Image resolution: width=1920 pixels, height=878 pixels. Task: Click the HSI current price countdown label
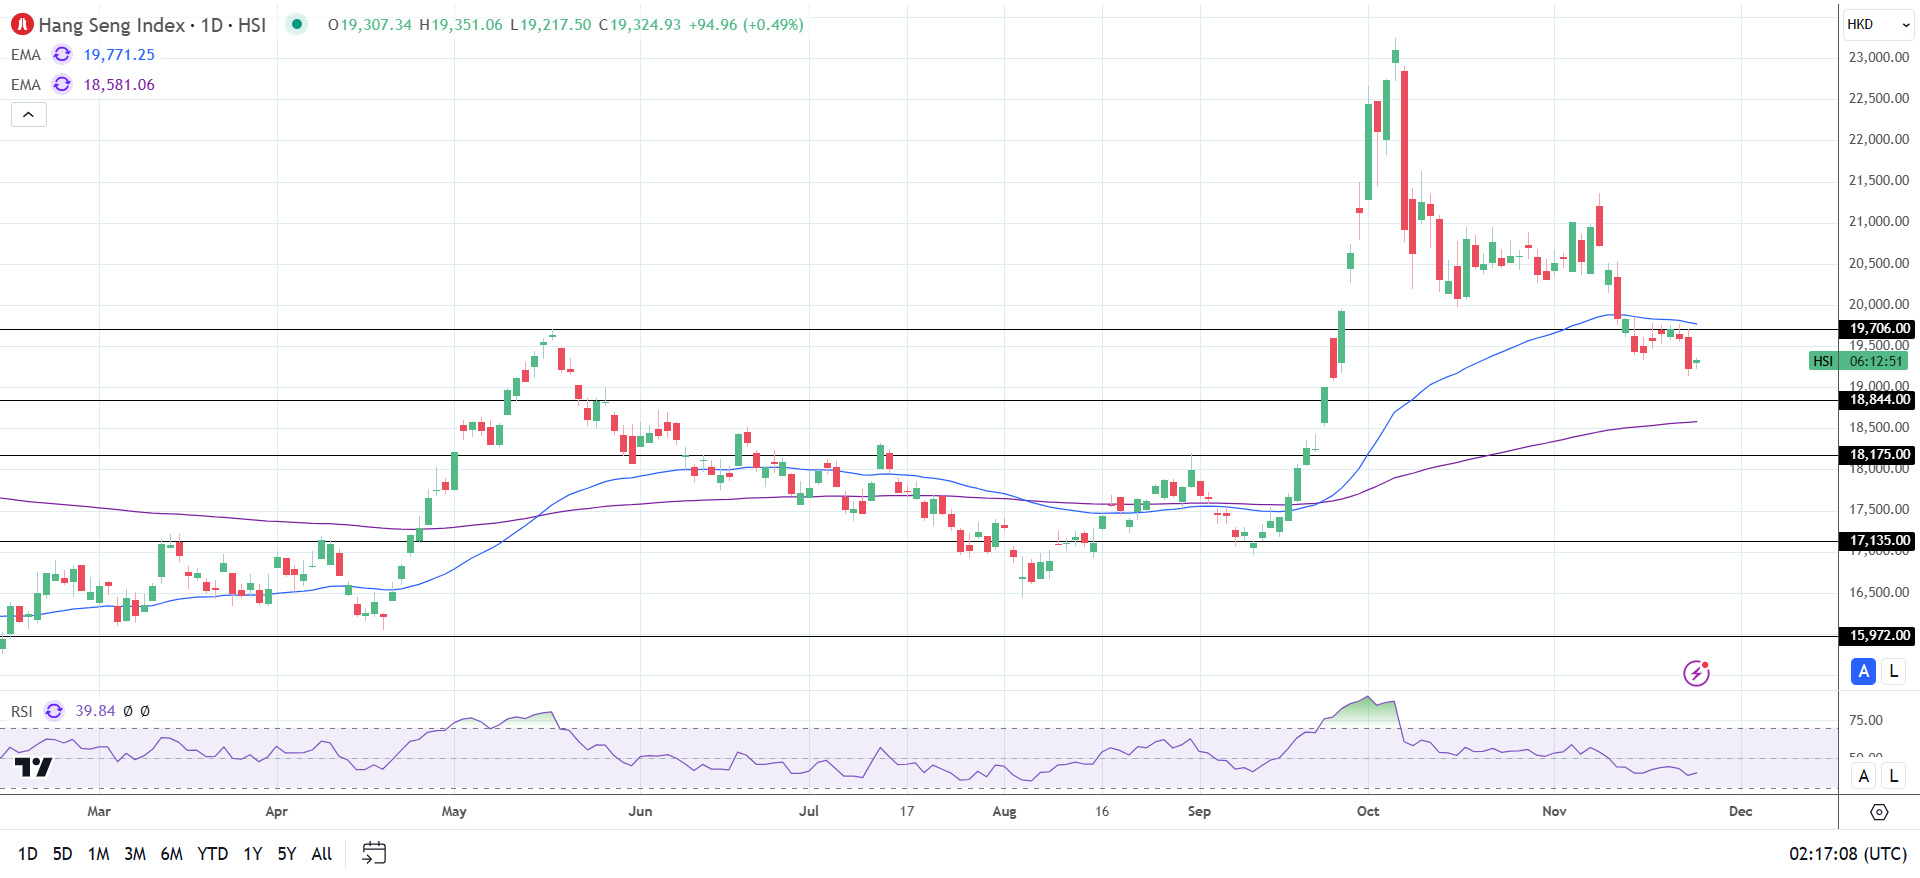point(1859,361)
